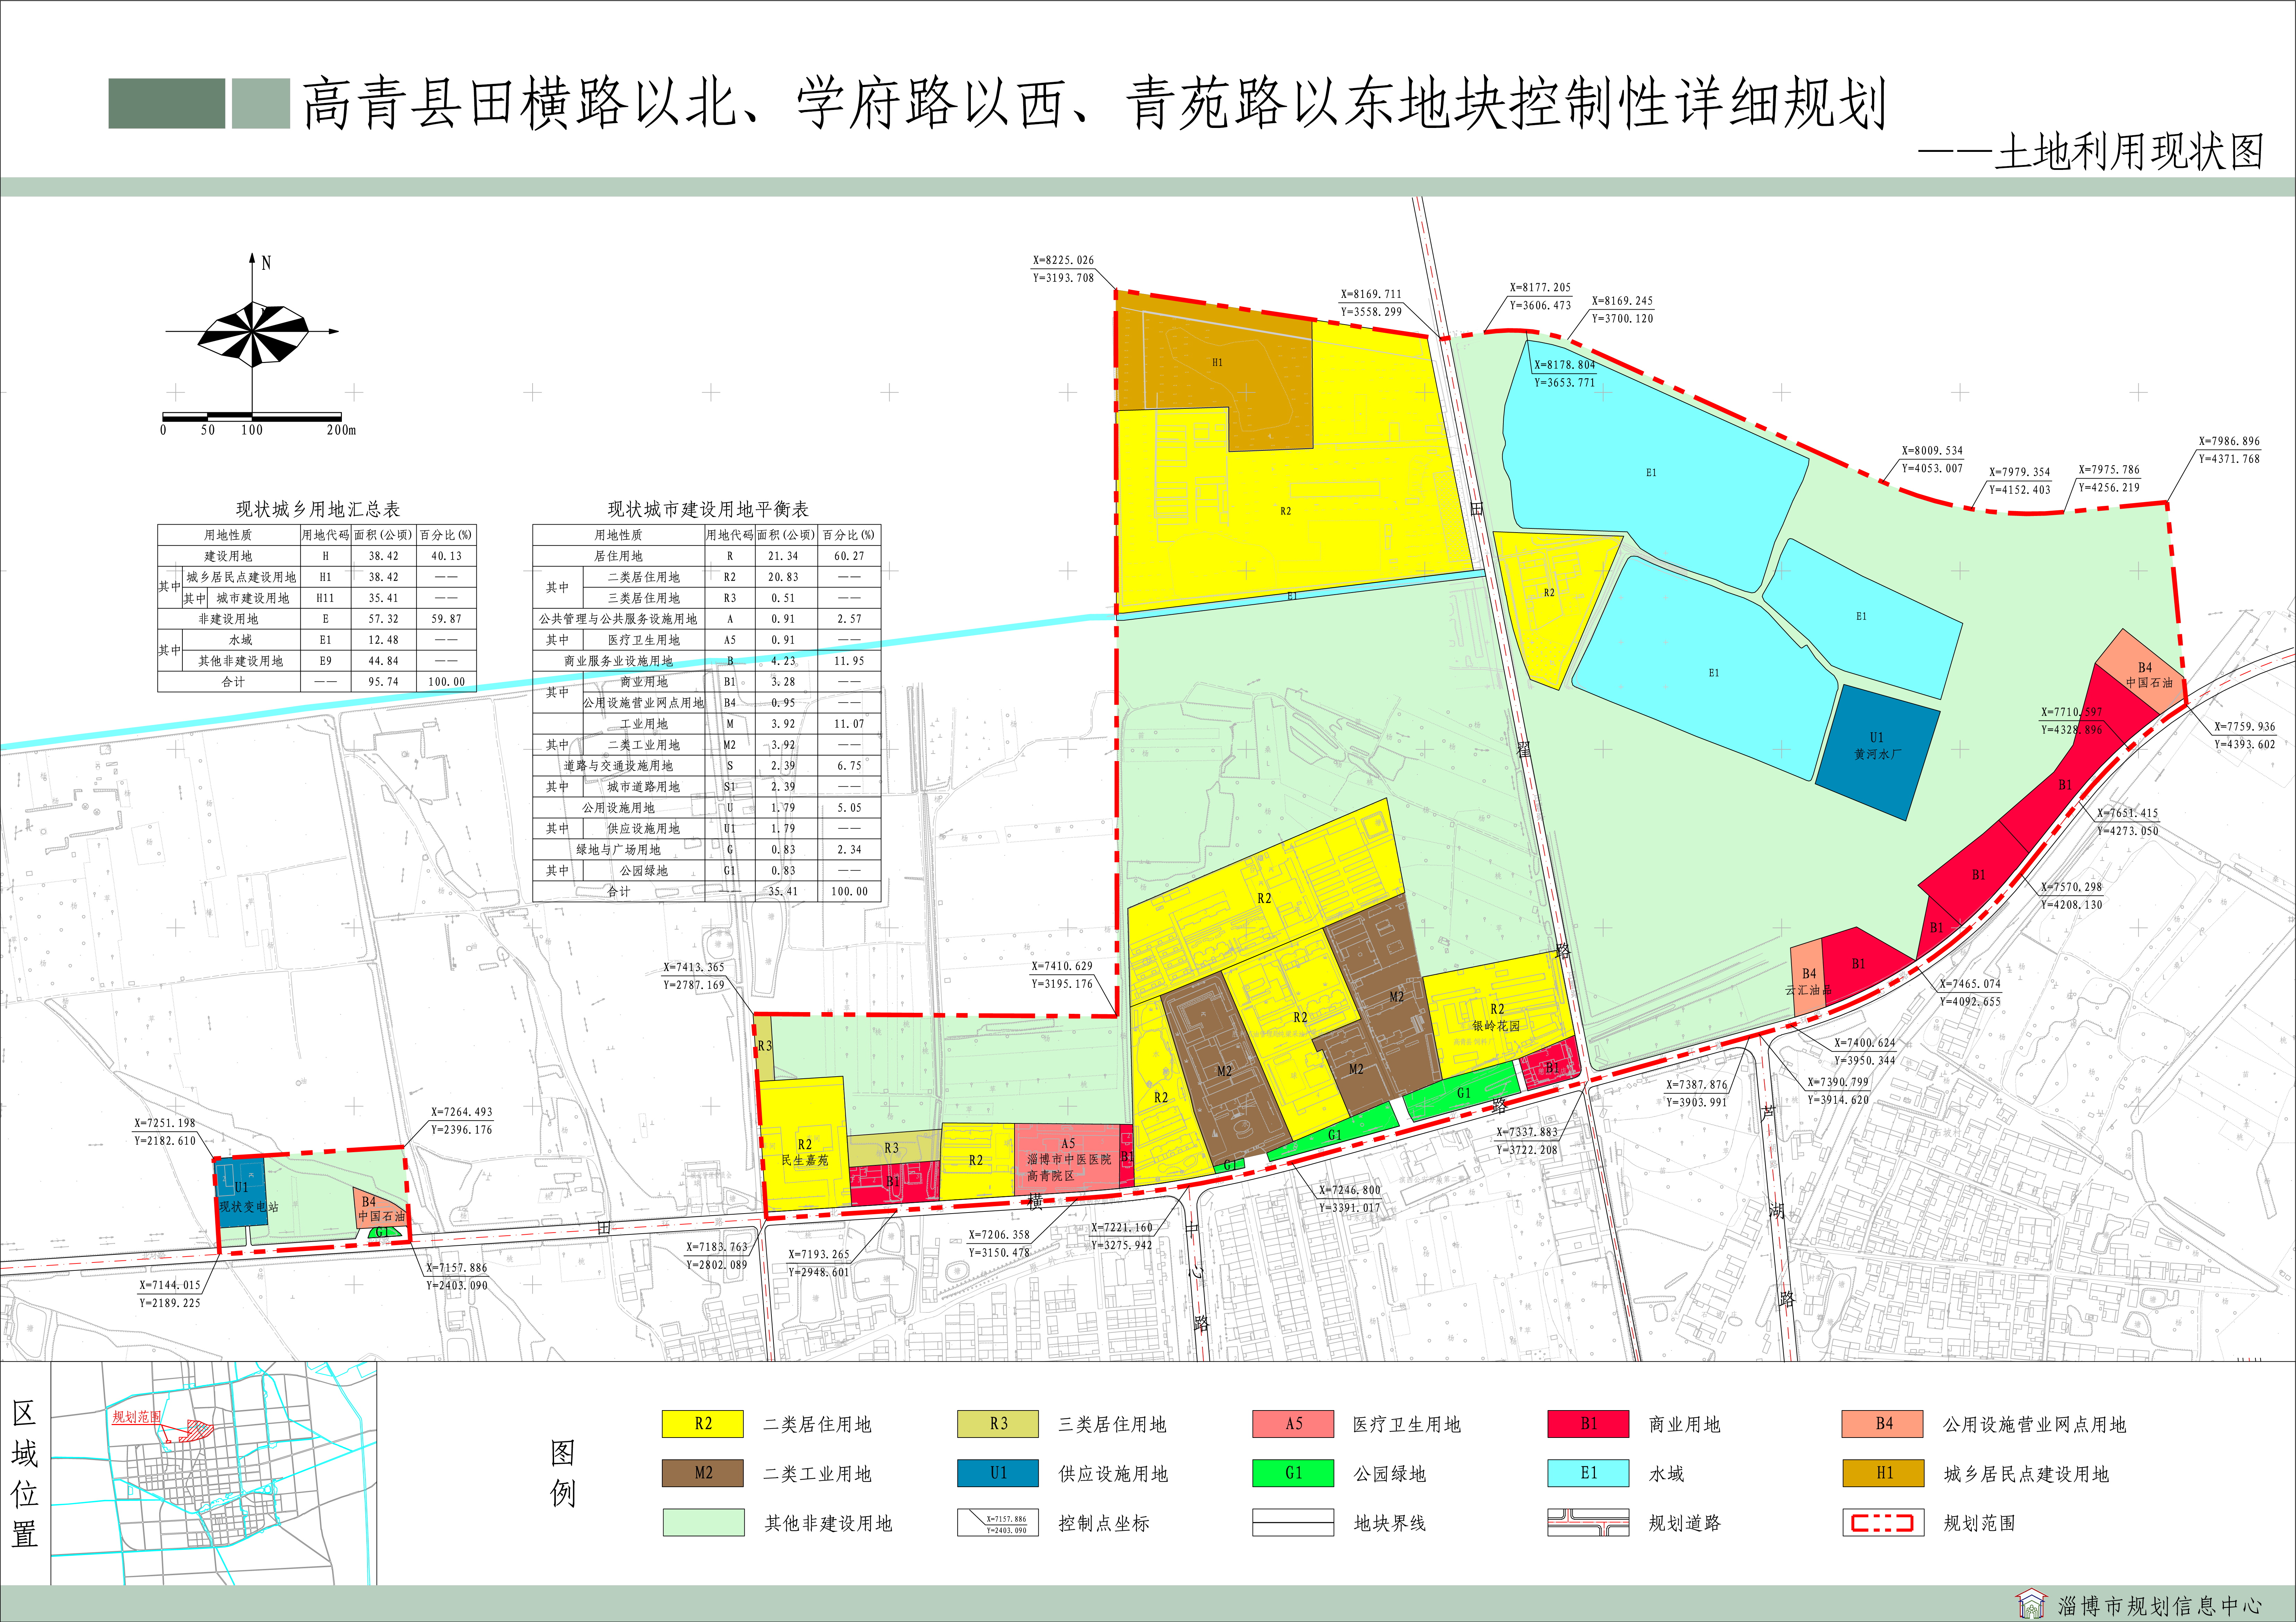Click the 区域位置 location thumbnail map

pos(214,1473)
